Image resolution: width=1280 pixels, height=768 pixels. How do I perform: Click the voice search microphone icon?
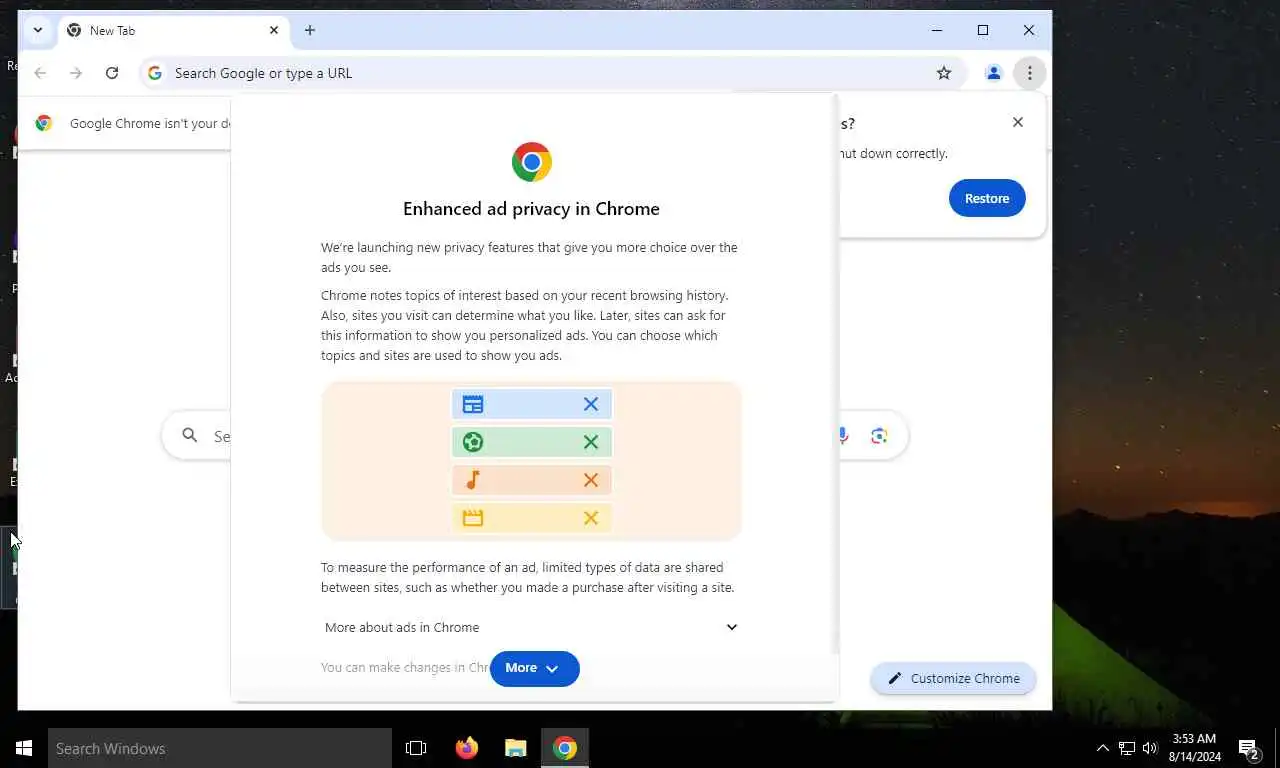point(843,436)
